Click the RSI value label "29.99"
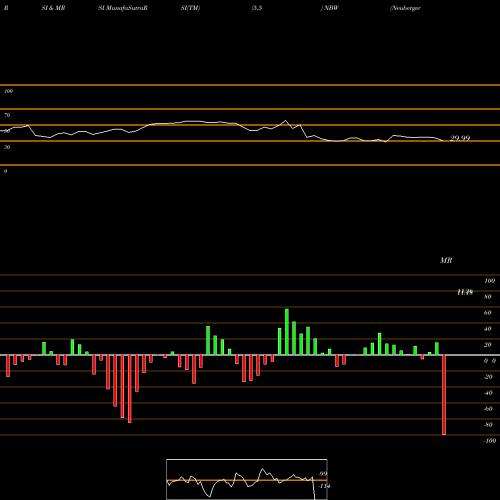The width and height of the screenshot is (500, 500). pos(460,138)
